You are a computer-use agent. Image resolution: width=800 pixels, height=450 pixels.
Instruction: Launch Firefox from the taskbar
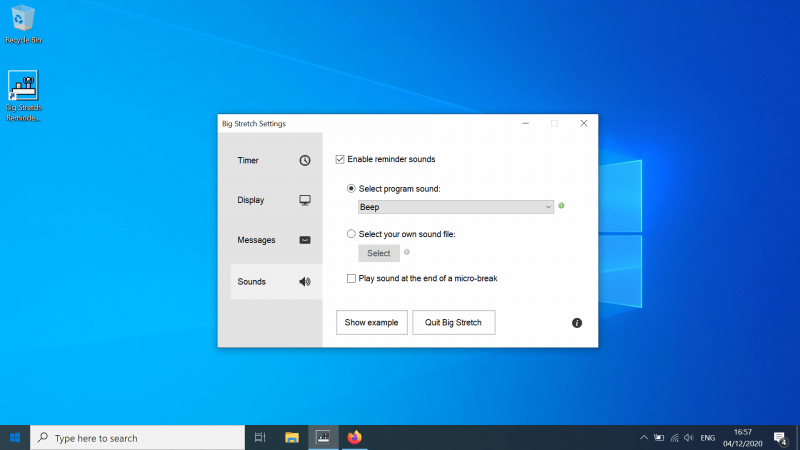coord(354,438)
